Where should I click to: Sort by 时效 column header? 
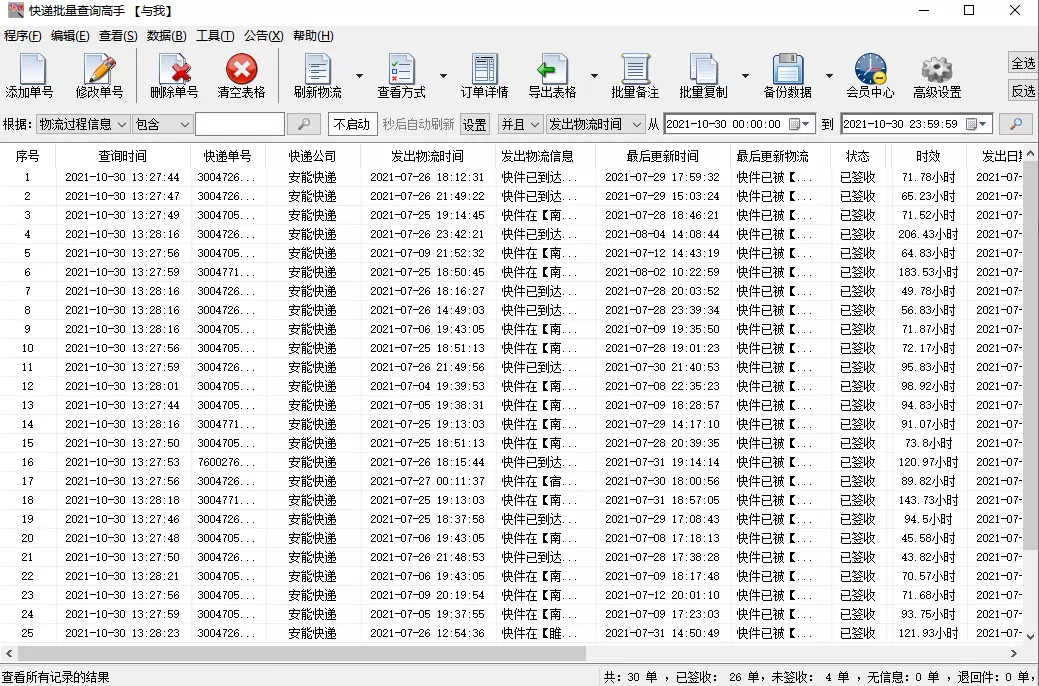[x=928, y=156]
